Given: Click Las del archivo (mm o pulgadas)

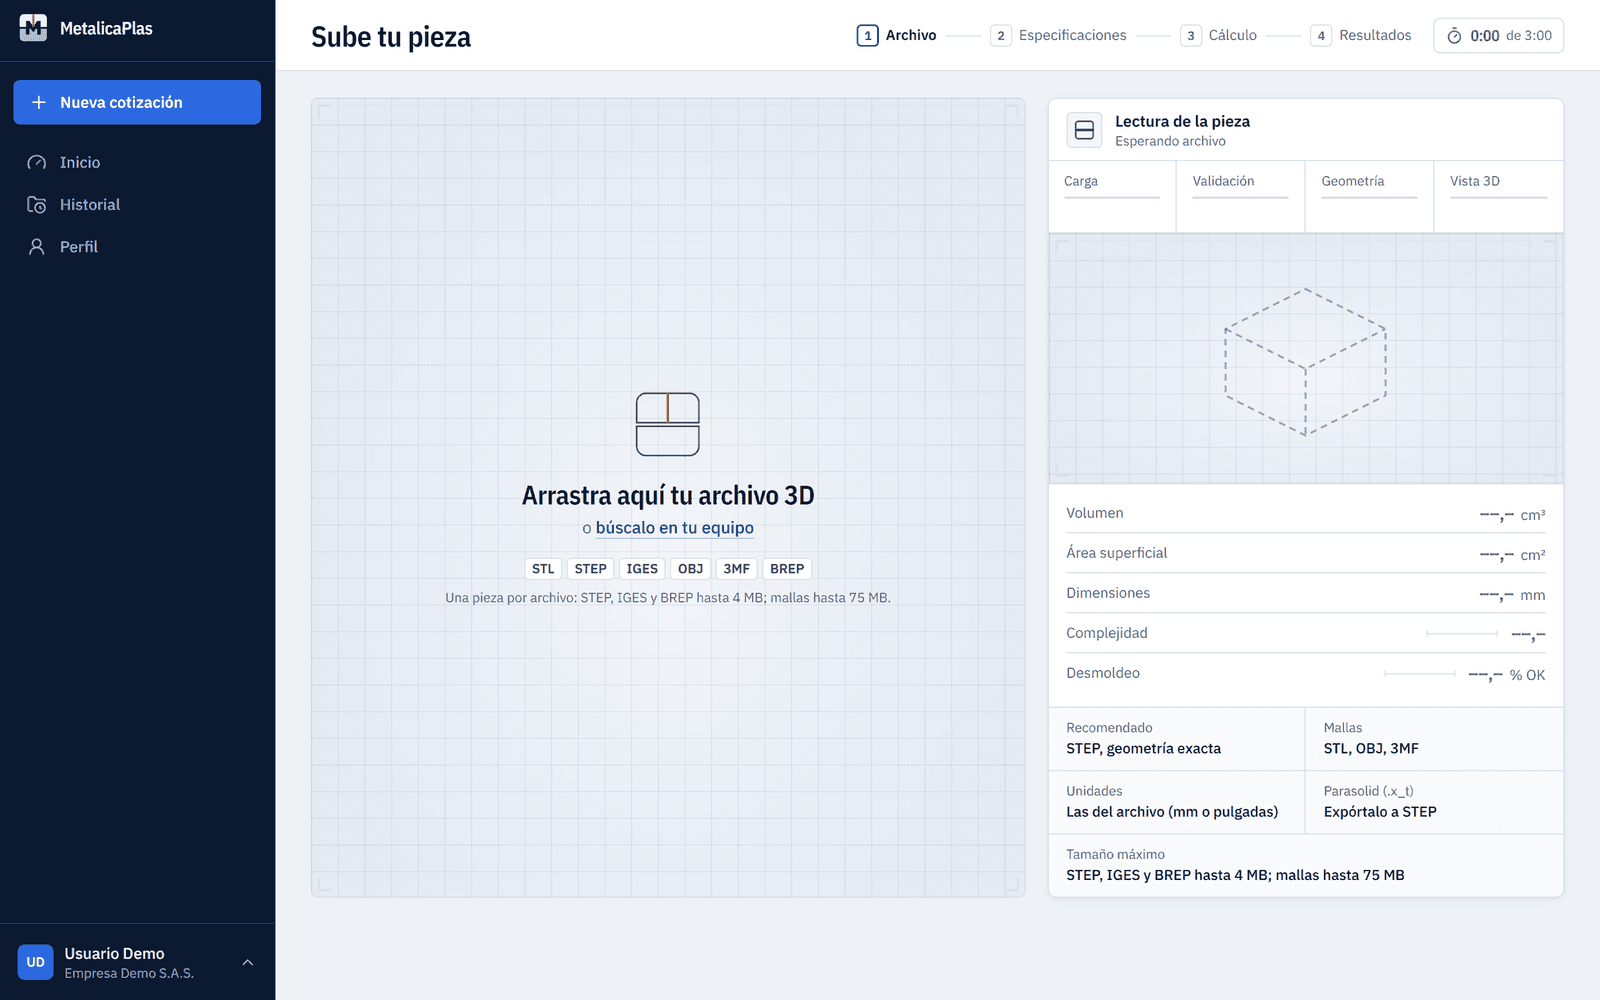Looking at the screenshot, I should coord(1172,812).
